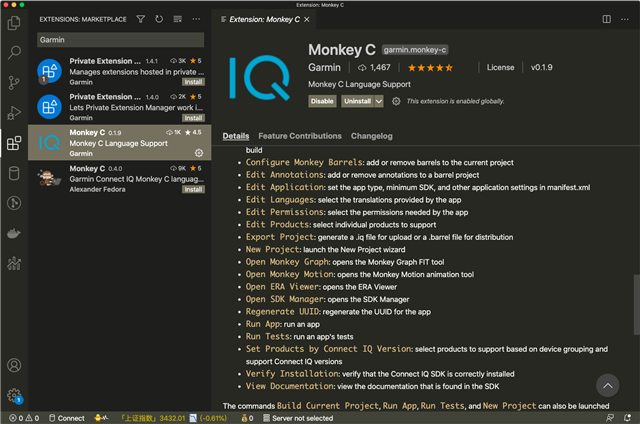The image size is (640, 424).
Task: Select Monkey C 0.4.0 list item
Action: click(x=120, y=178)
